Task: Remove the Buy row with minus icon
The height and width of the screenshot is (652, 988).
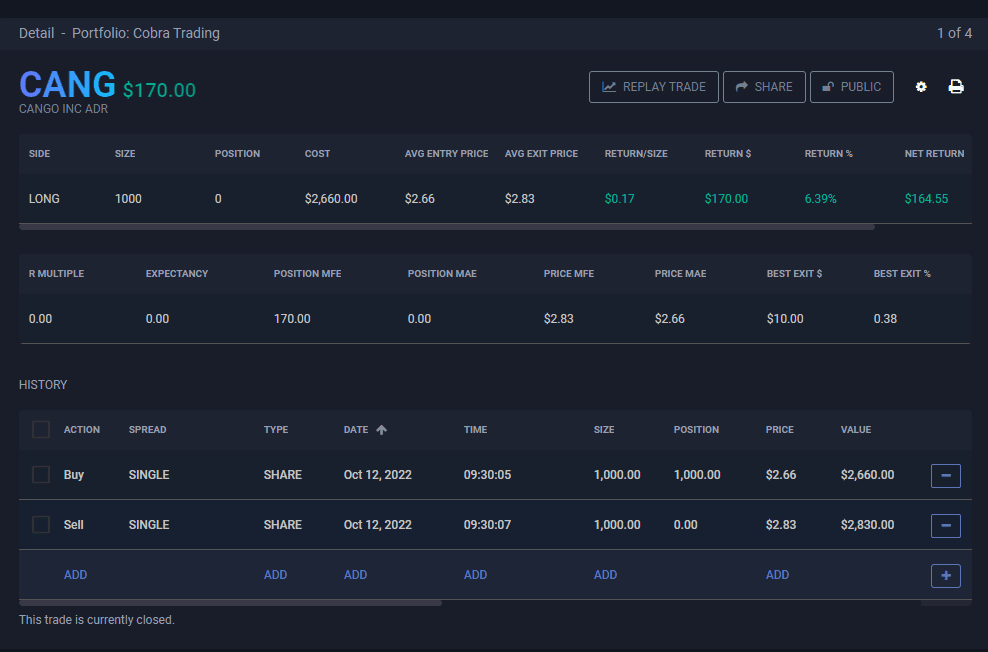Action: pos(945,475)
